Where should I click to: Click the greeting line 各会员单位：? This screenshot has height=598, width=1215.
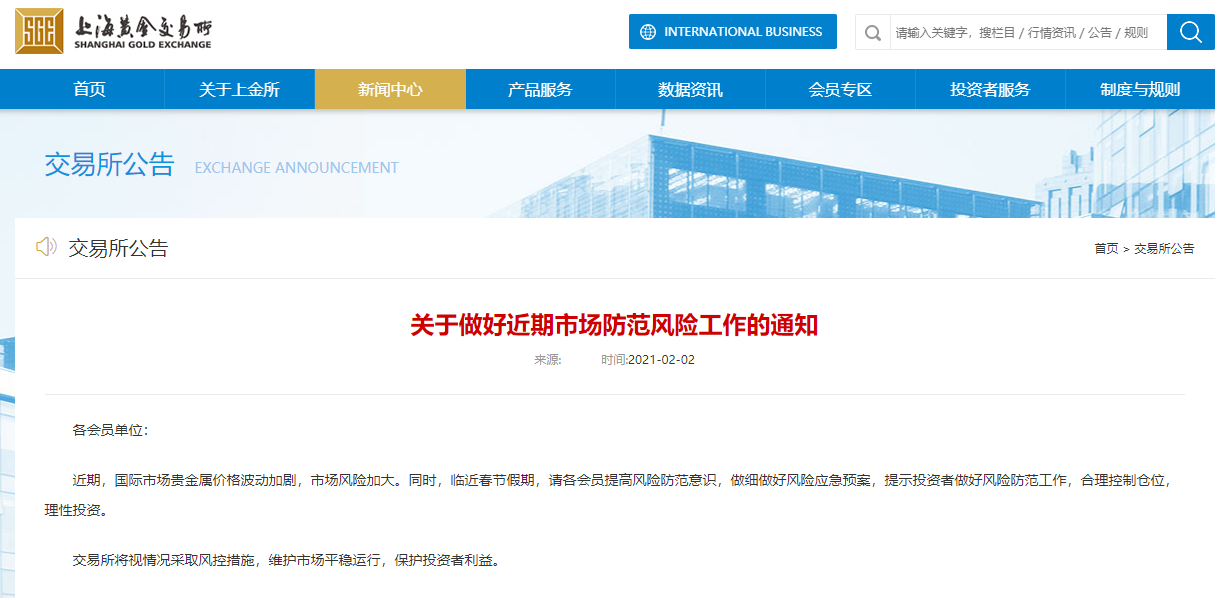click(x=110, y=430)
